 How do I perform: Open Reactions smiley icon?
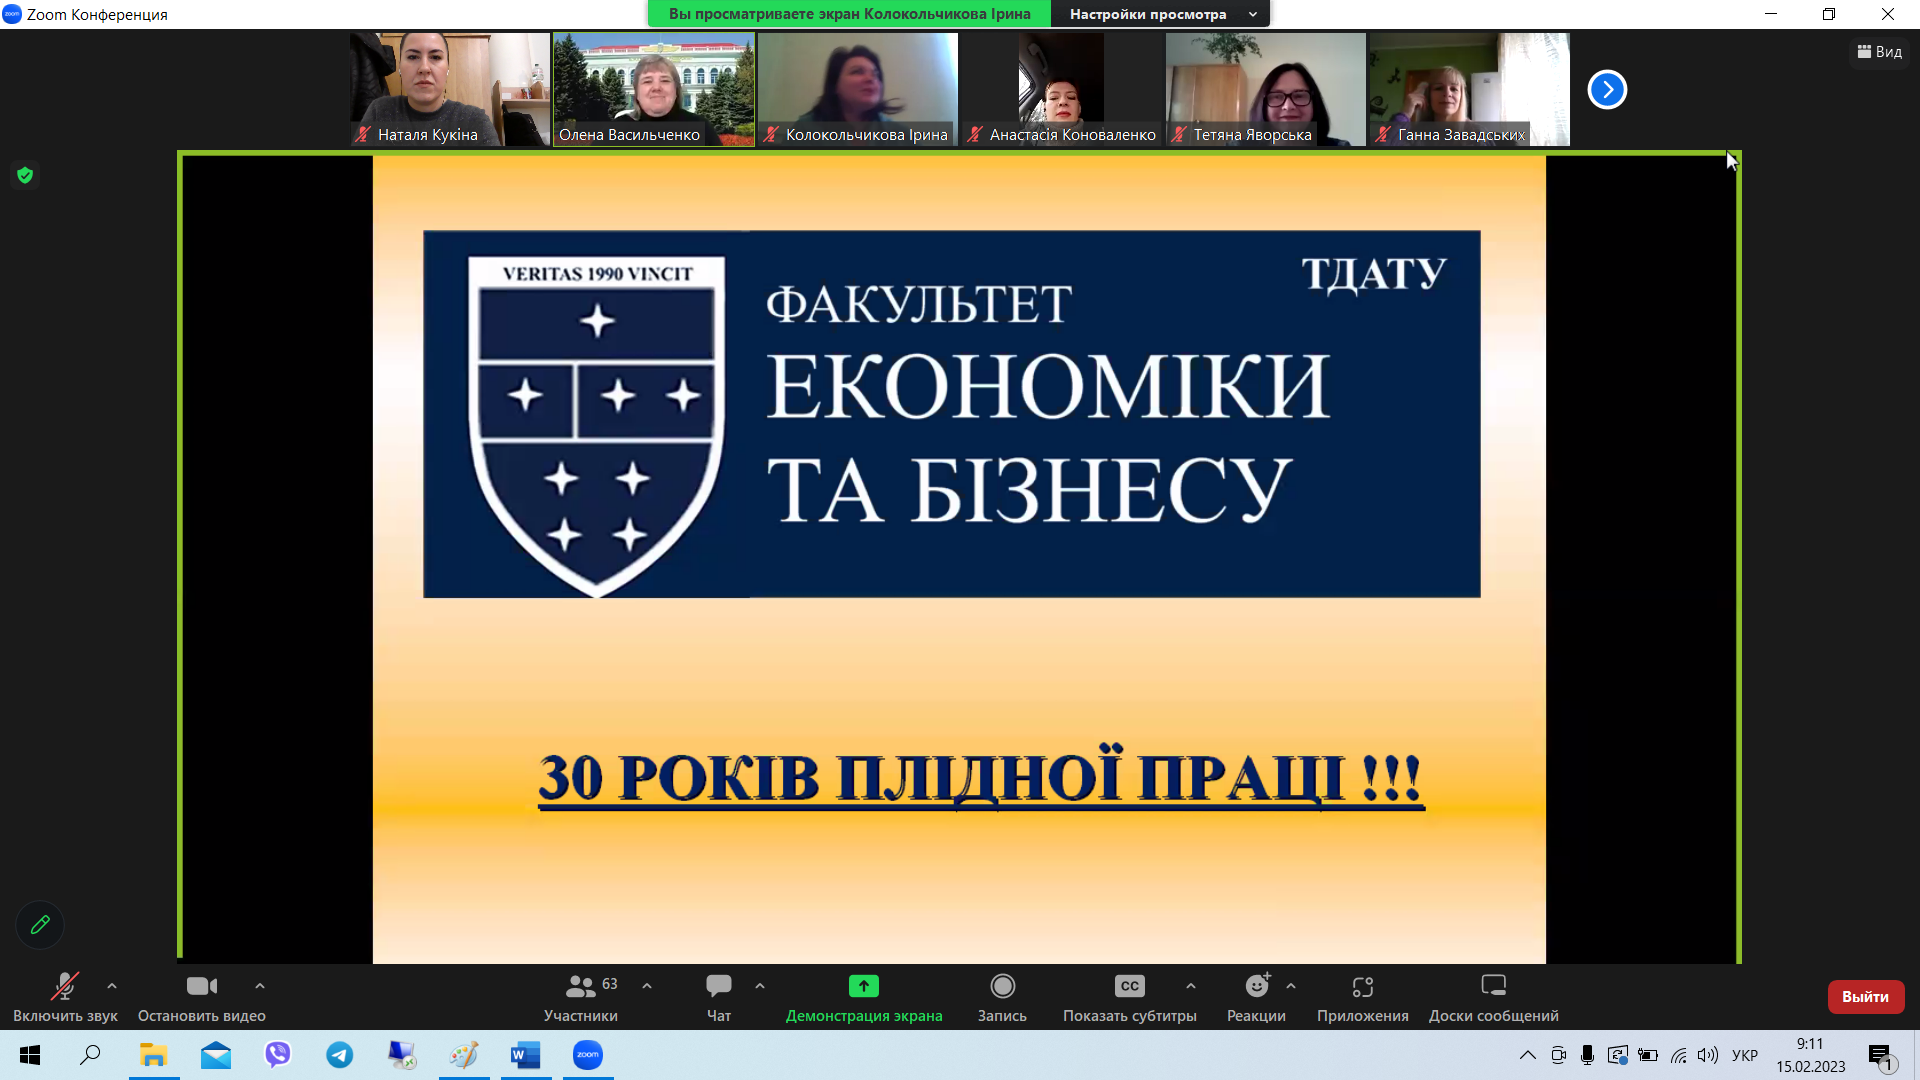1256,987
